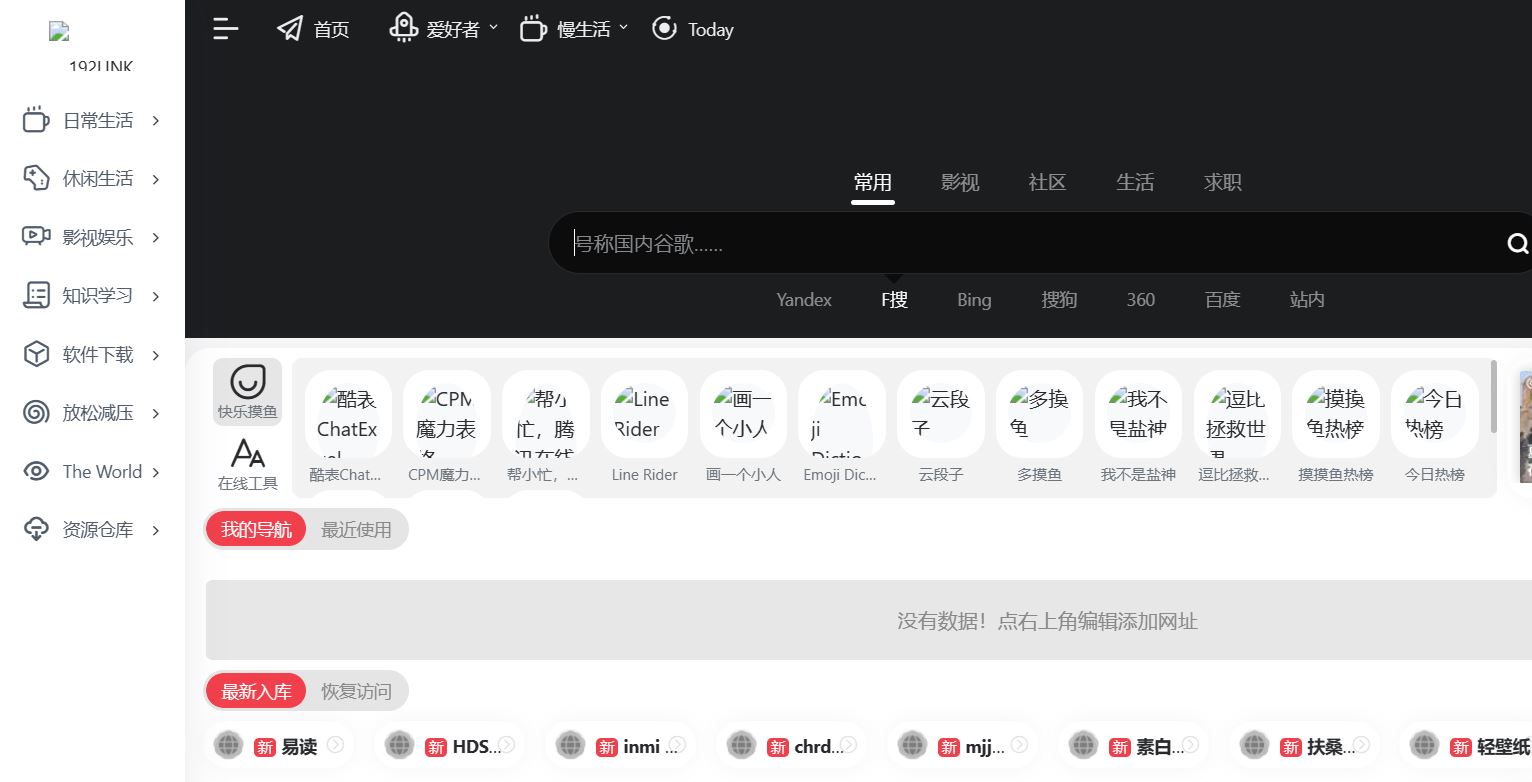This screenshot has width=1532, height=782.
Task: Switch to 最近使用 toggle
Action: [x=356, y=529]
